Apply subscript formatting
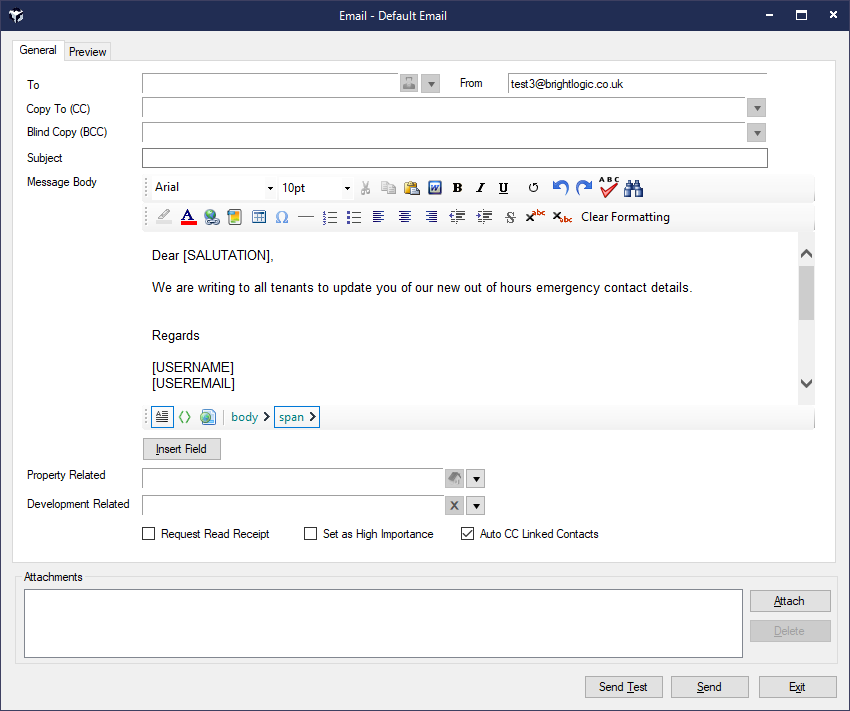 562,217
